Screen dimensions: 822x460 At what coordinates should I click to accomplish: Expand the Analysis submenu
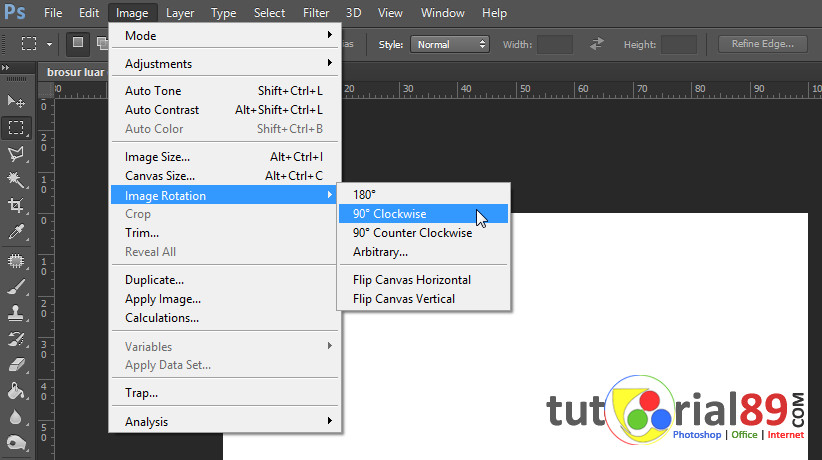[x=226, y=421]
